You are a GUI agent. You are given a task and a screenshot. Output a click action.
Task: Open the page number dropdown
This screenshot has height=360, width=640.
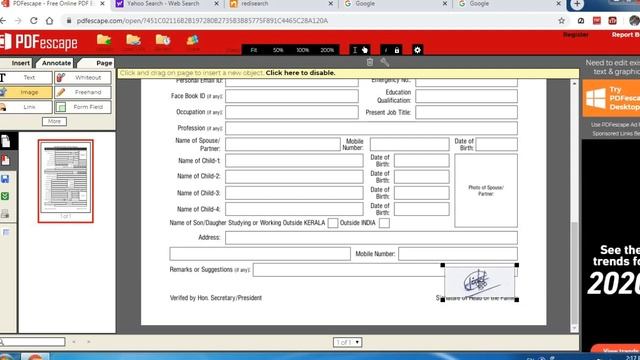[347, 342]
